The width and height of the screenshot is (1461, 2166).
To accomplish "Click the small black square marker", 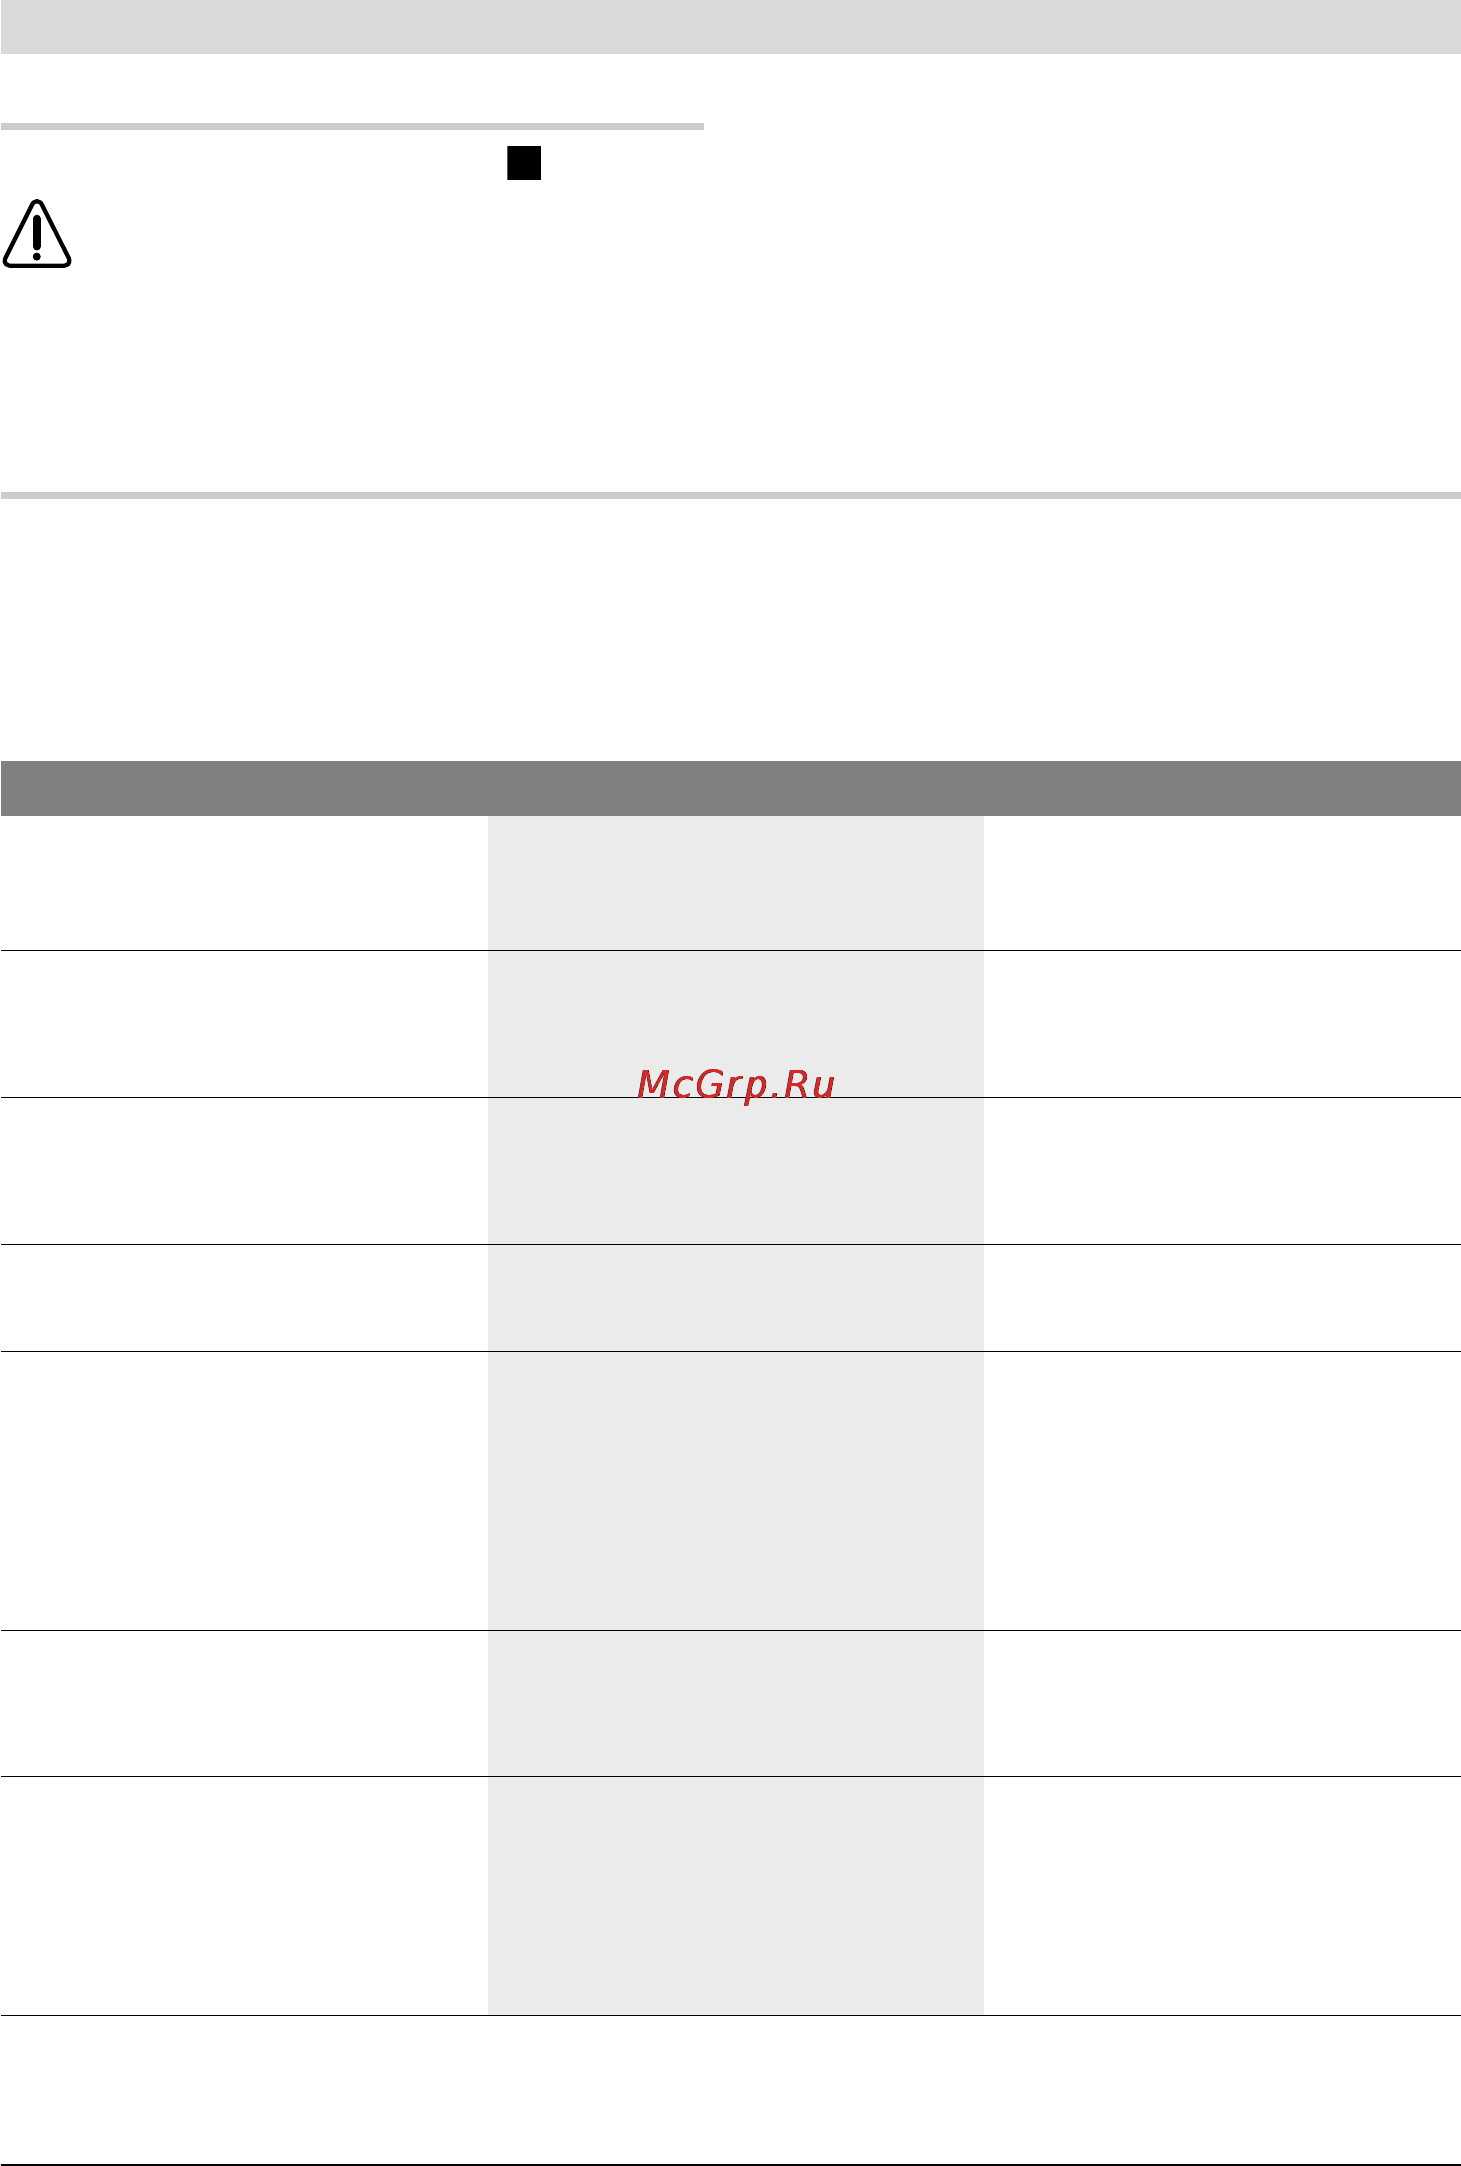I will click(x=524, y=163).
